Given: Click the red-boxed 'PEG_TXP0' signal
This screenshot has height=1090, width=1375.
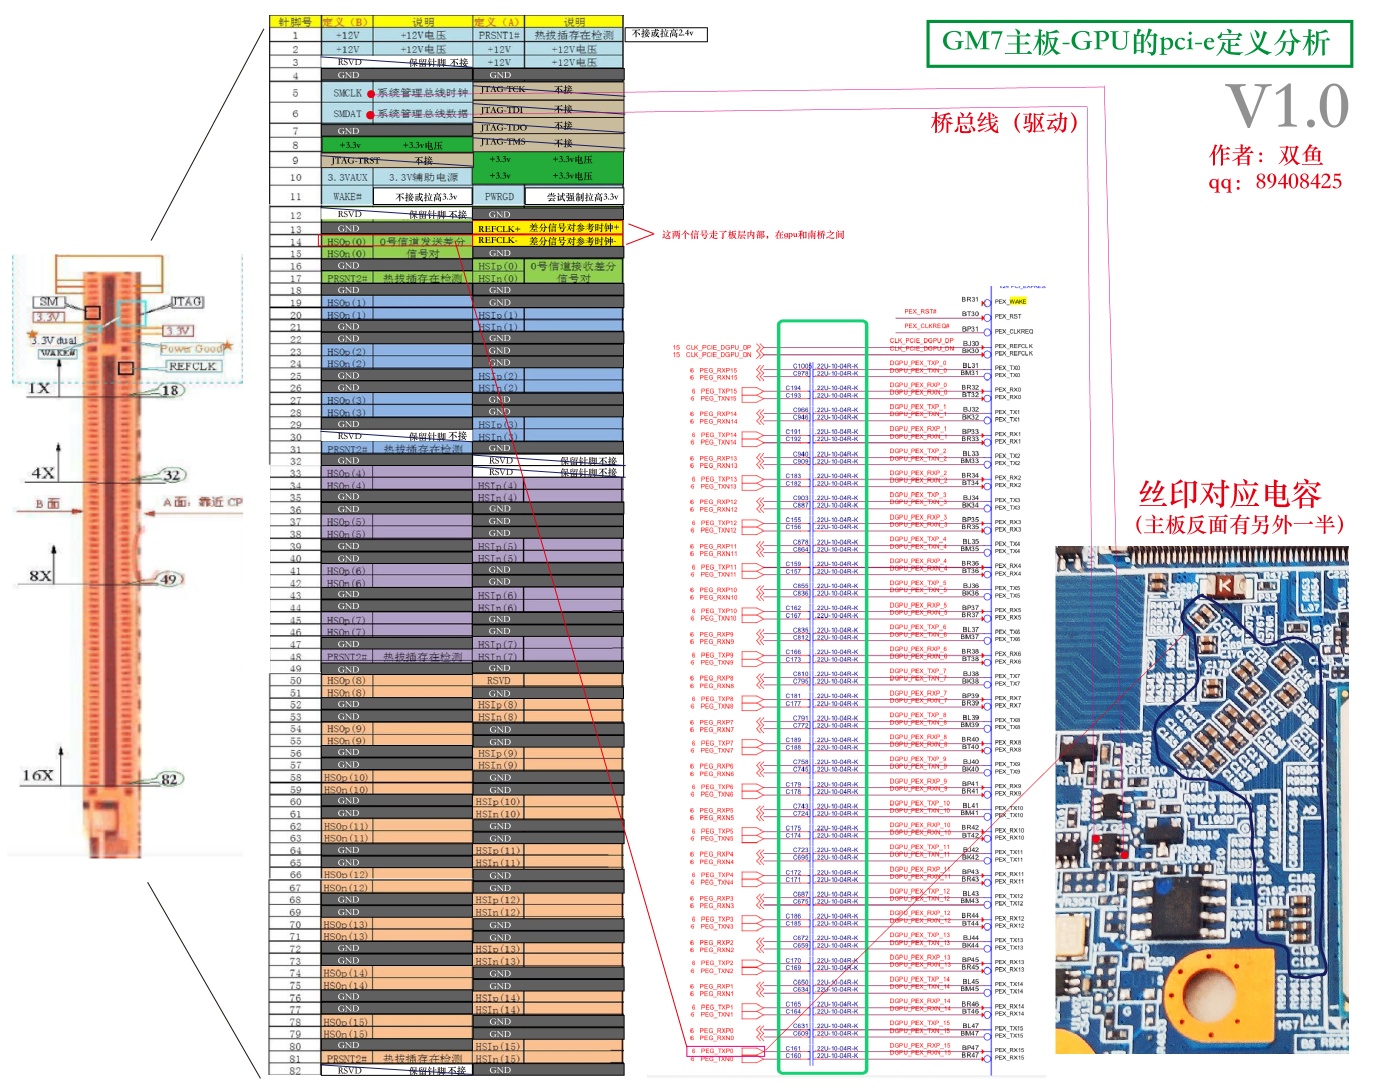Looking at the screenshot, I should pyautogui.click(x=726, y=1051).
